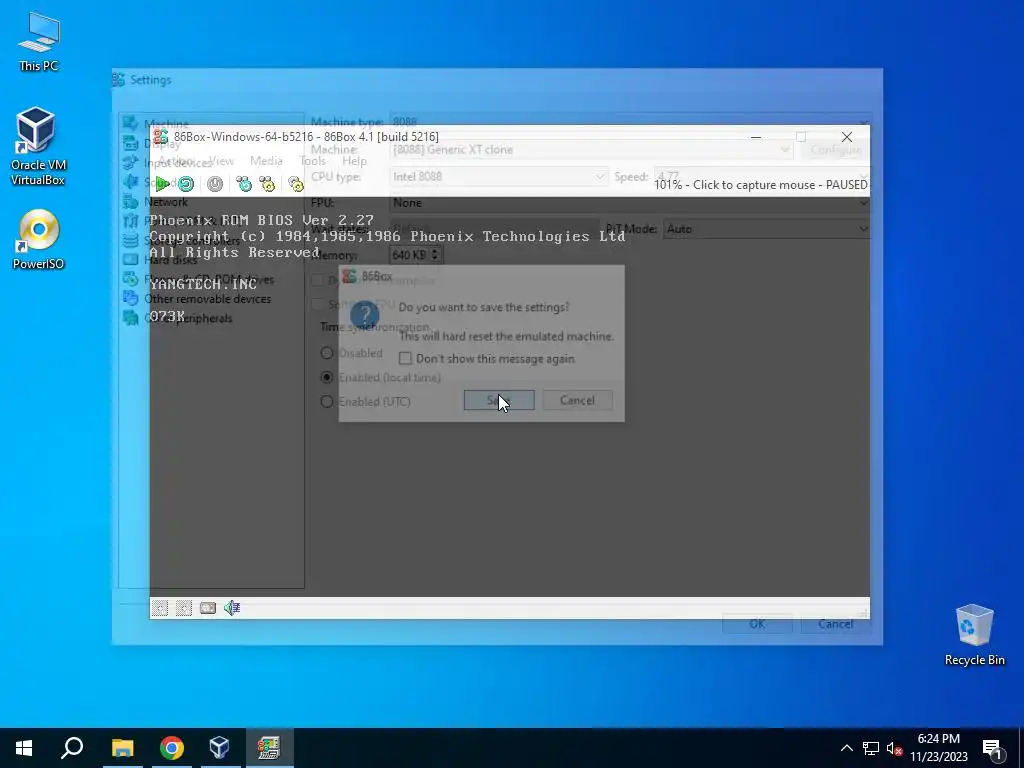Viewport: 1024px width, 768px height.
Task: Hard reset the machine via teal reset icon
Action: point(186,185)
